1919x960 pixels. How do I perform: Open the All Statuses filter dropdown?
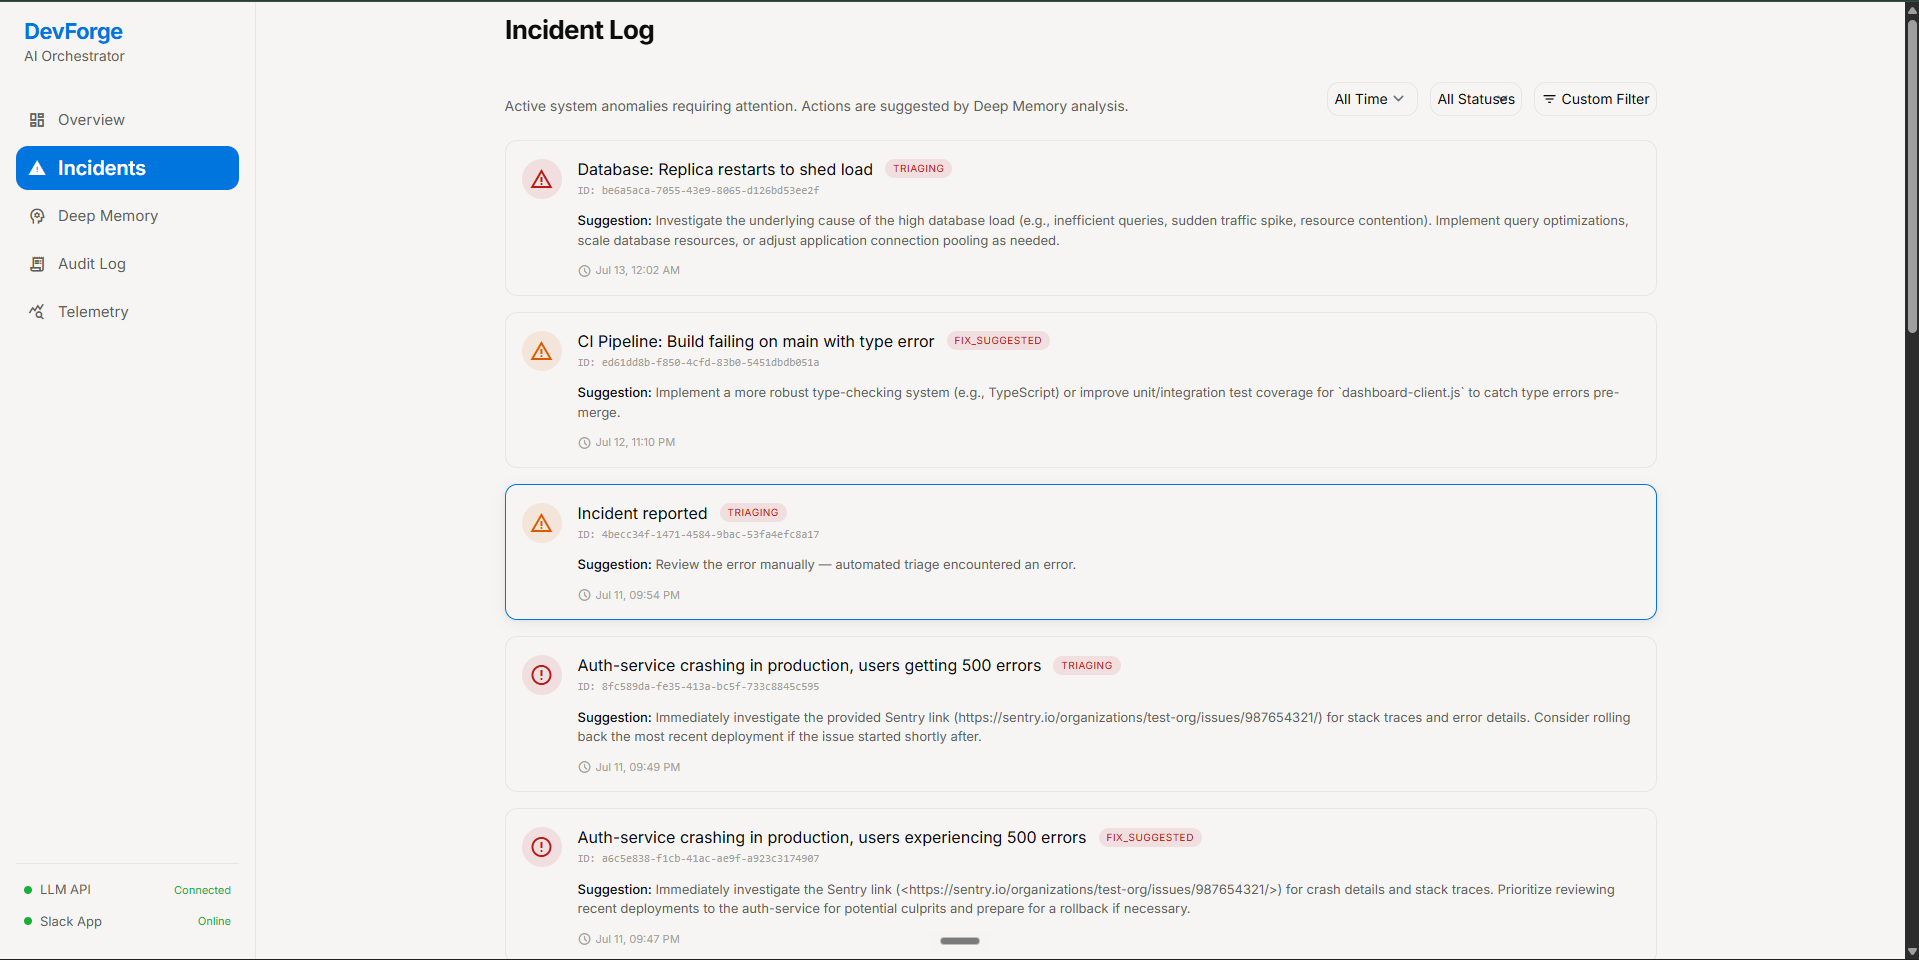point(1475,99)
